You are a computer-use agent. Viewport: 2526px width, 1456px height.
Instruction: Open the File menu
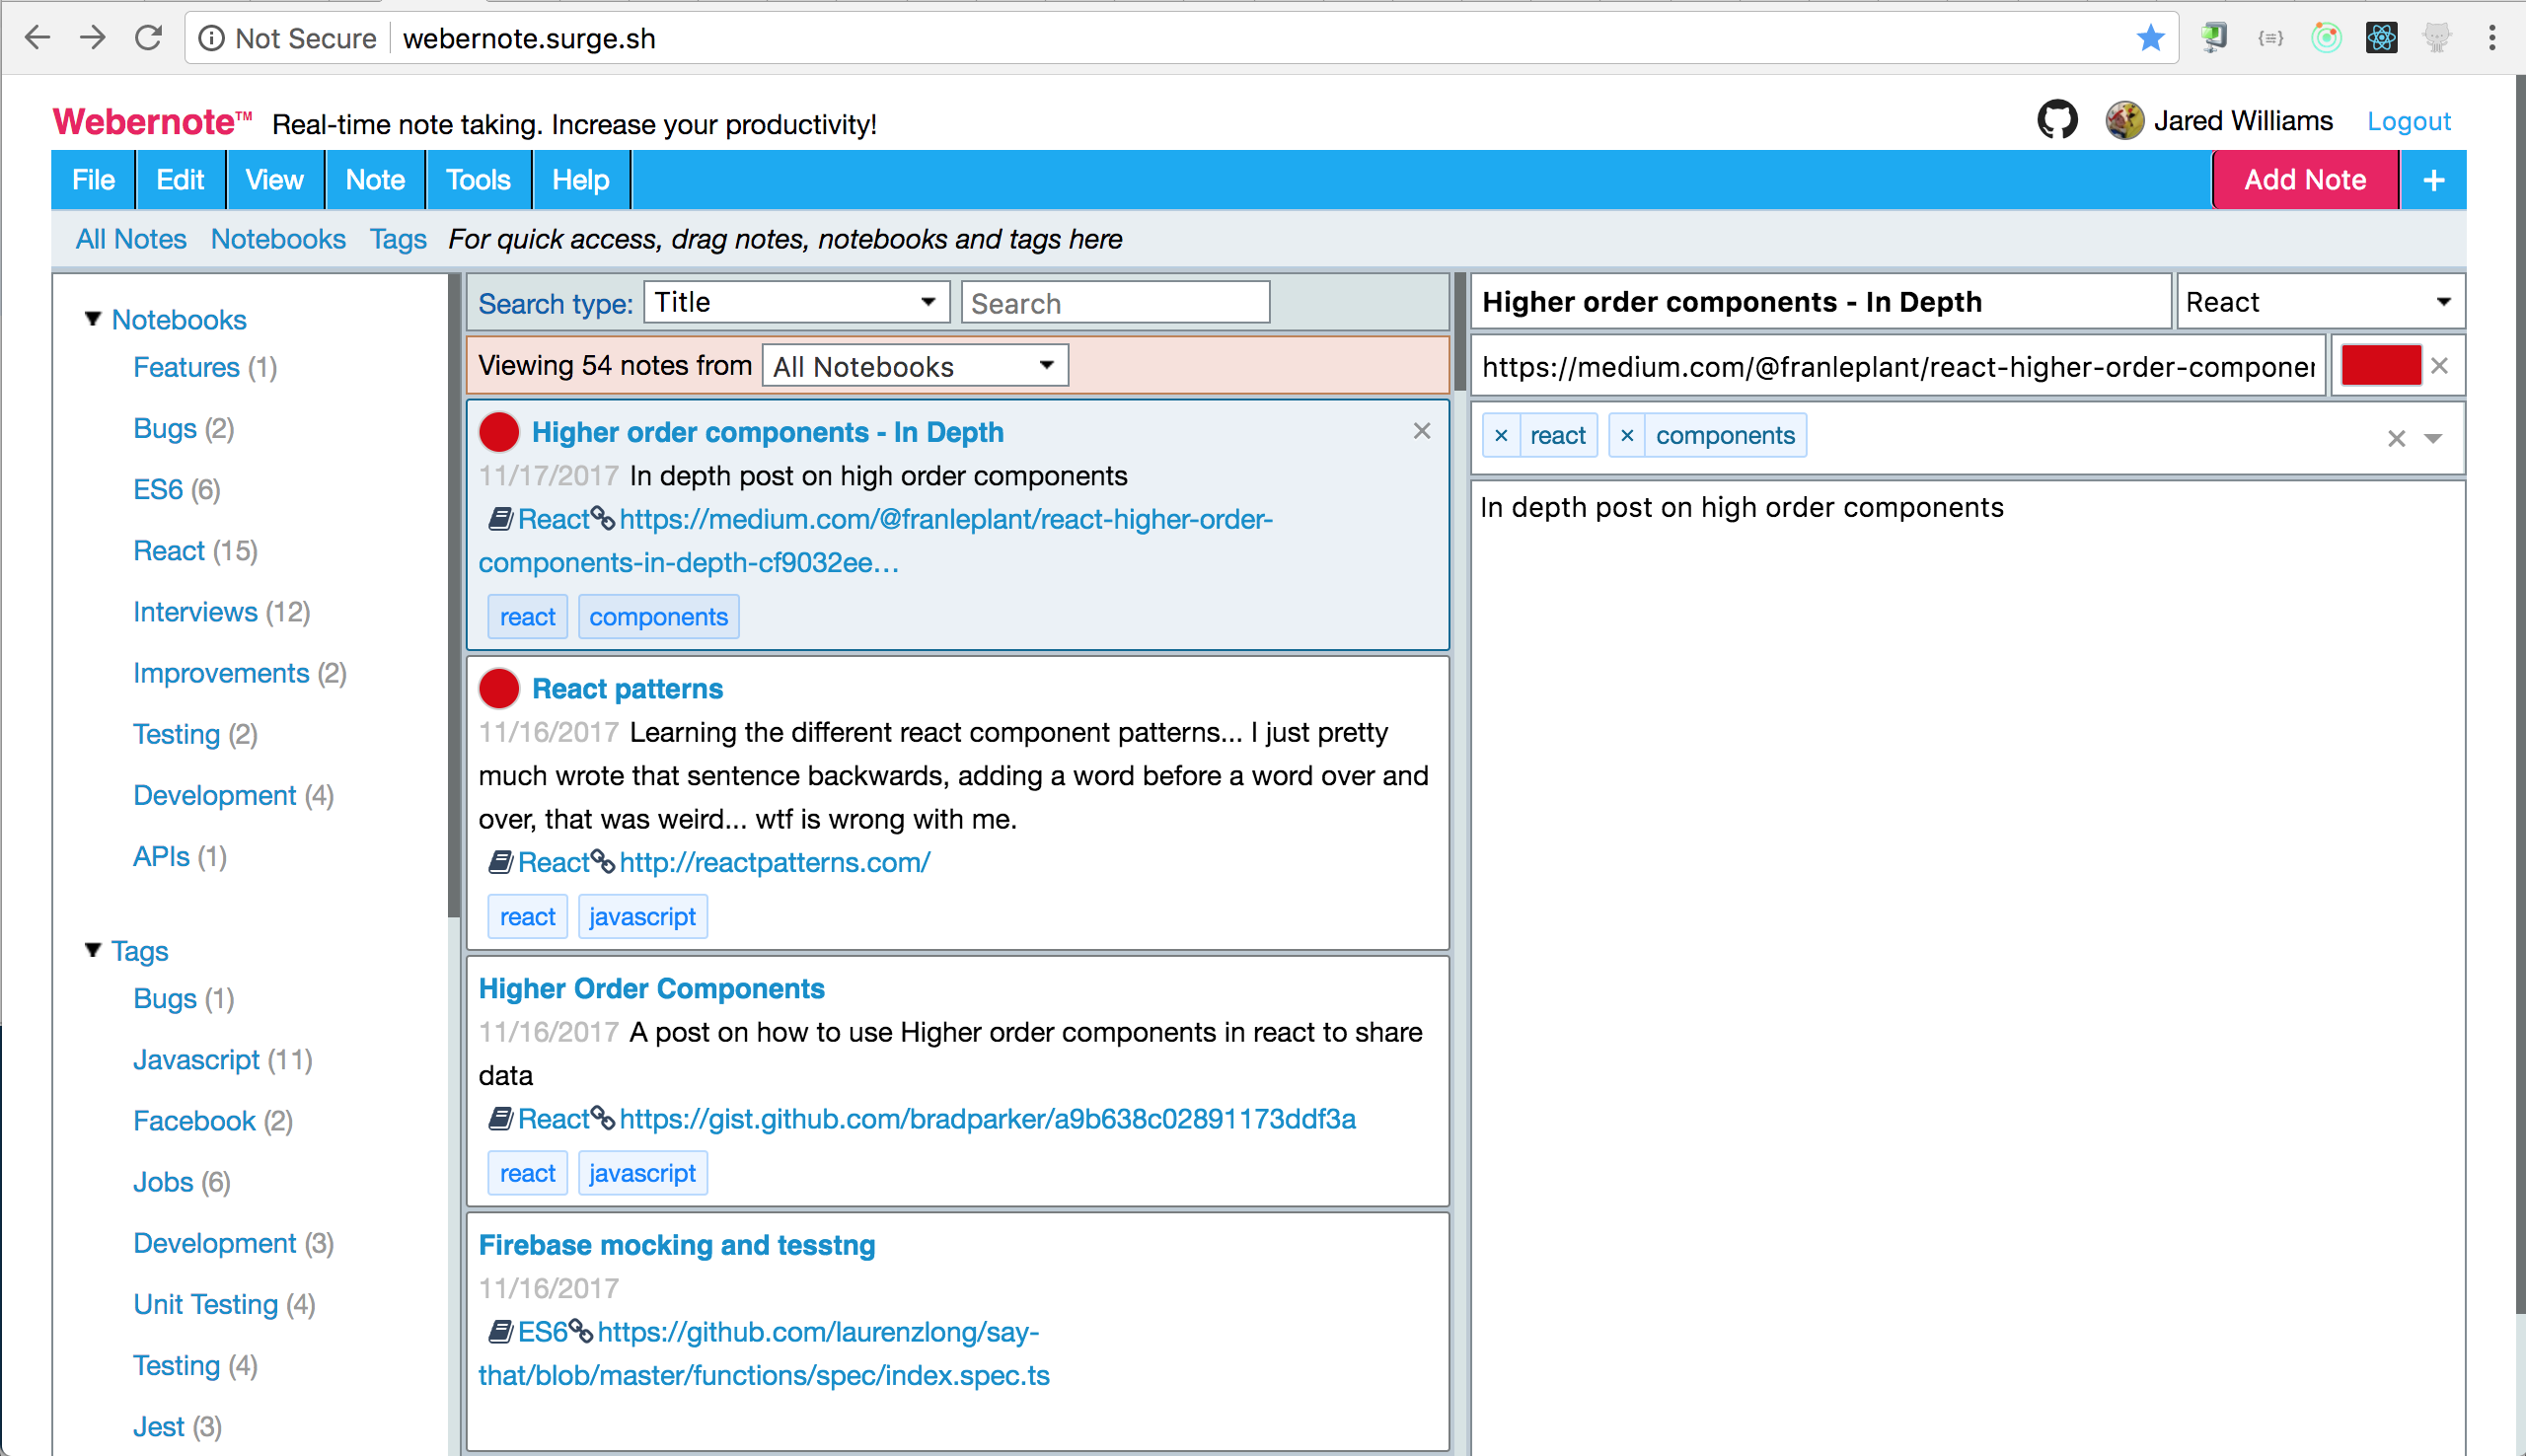93,180
